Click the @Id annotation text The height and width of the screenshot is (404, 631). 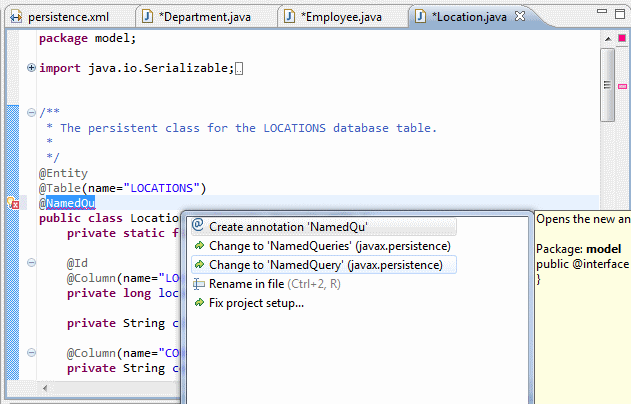pyautogui.click(x=77, y=263)
